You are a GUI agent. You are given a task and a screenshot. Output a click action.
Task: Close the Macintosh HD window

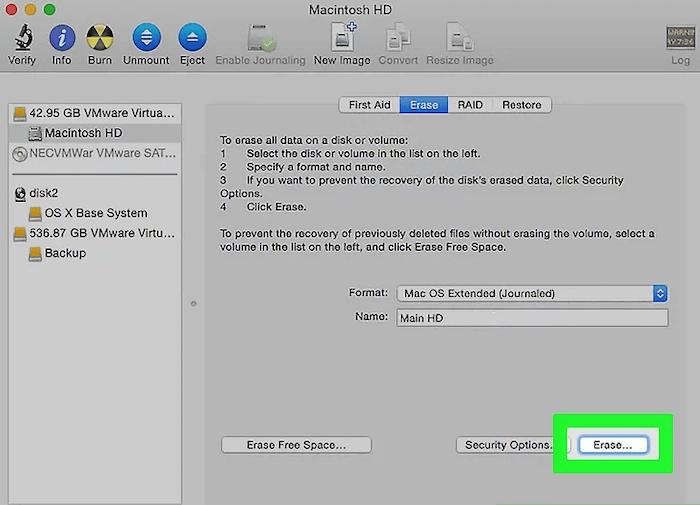coord(11,9)
